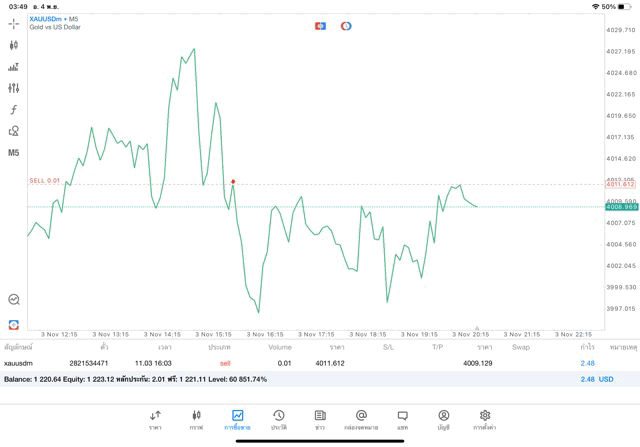This screenshot has height=447, width=640.
Task: Open the chart settings sliders icon
Action: coord(14,88)
